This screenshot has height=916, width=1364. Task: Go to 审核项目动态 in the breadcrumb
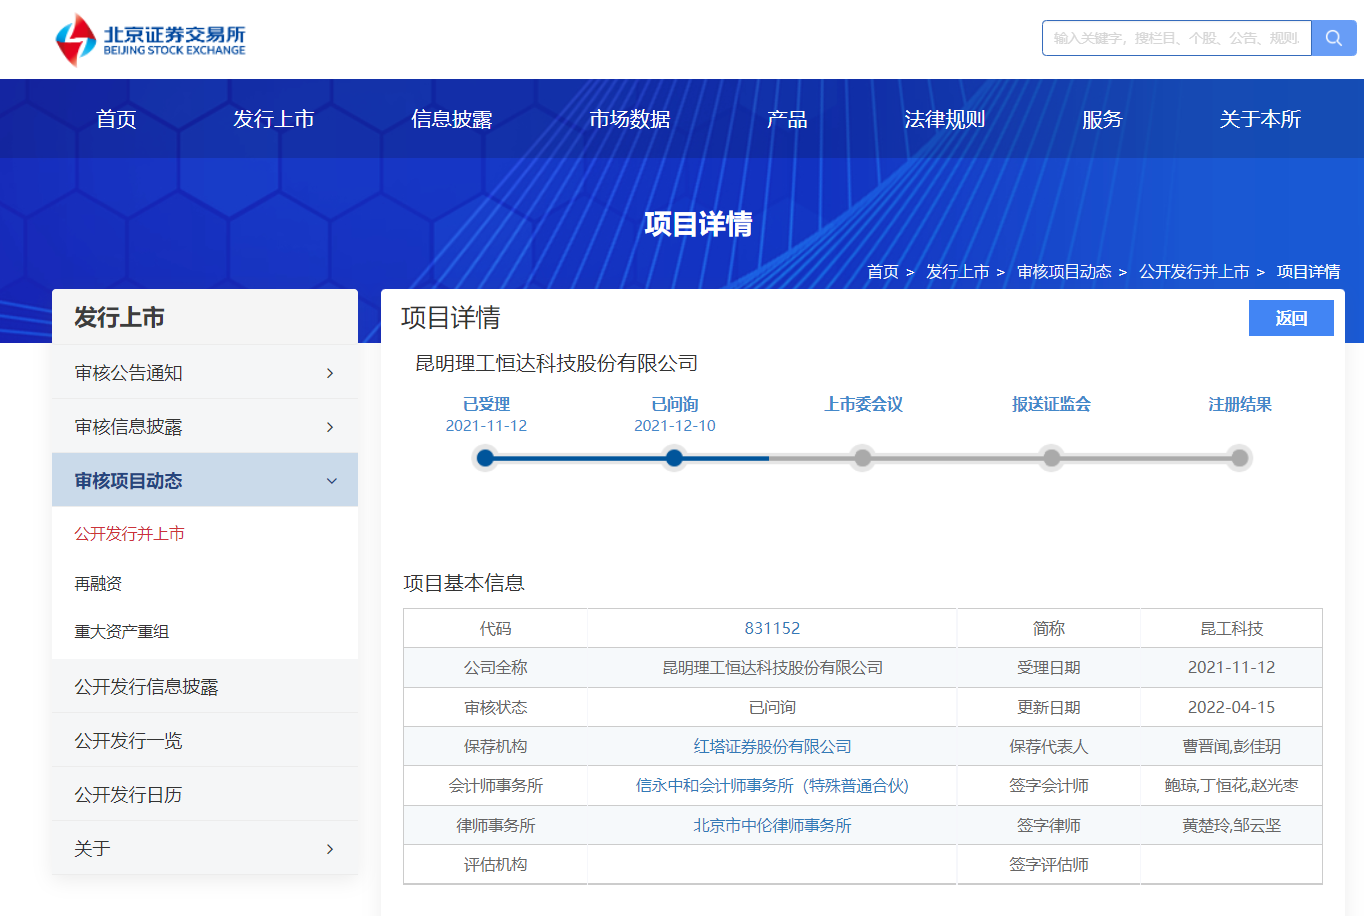coord(1064,272)
